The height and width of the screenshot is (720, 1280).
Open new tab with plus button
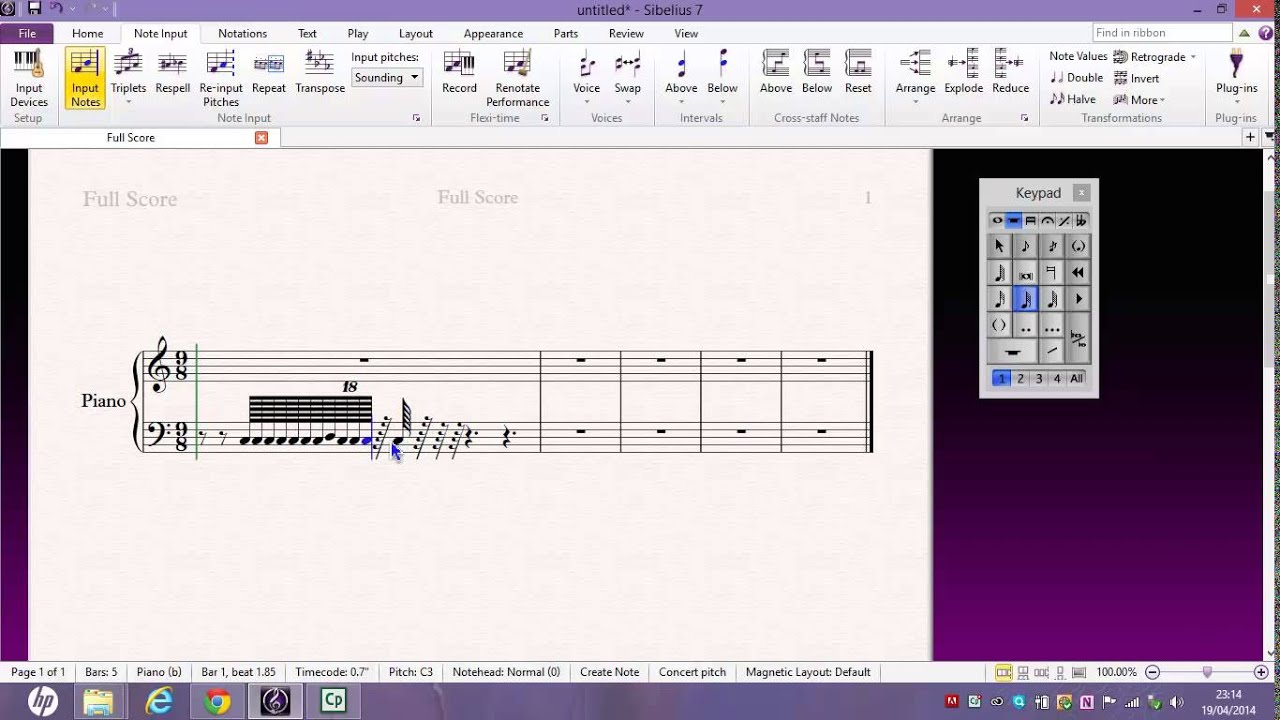[1250, 138]
